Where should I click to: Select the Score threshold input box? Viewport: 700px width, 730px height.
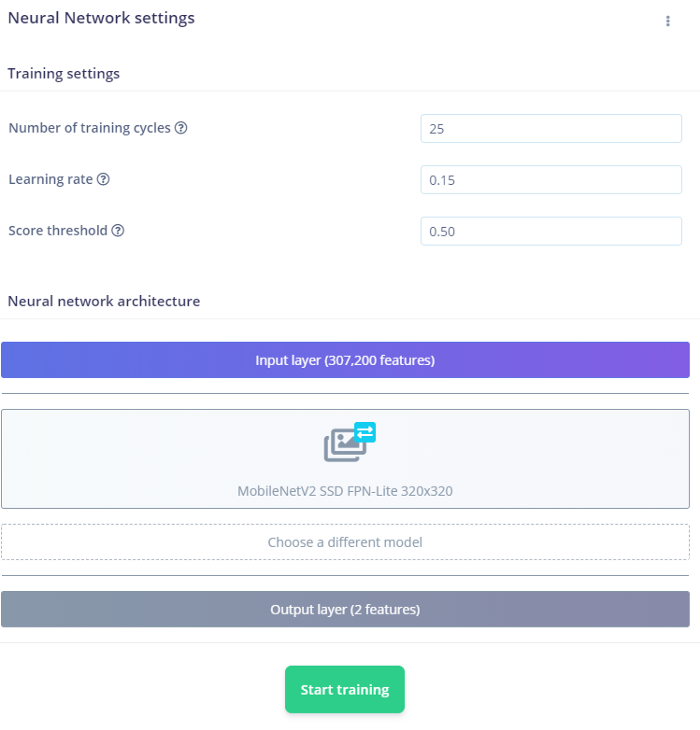551,231
